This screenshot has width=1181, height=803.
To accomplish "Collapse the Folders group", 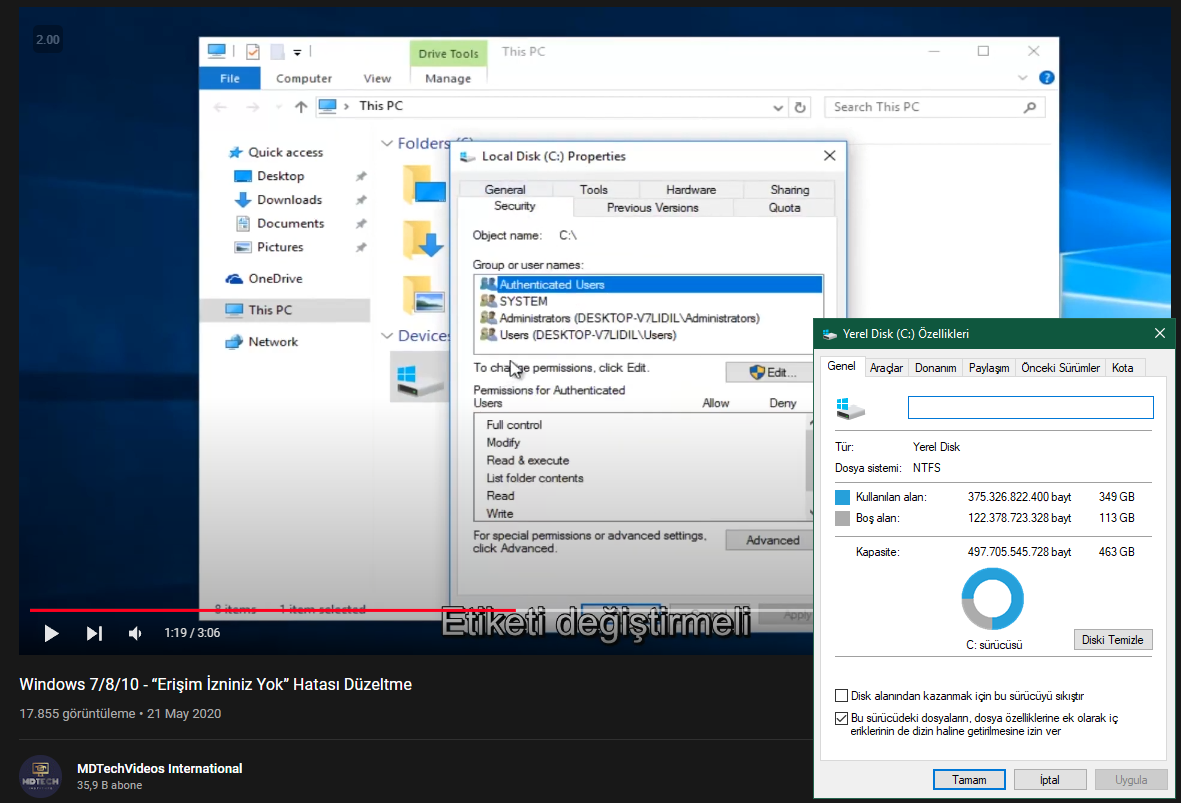I will (x=387, y=143).
